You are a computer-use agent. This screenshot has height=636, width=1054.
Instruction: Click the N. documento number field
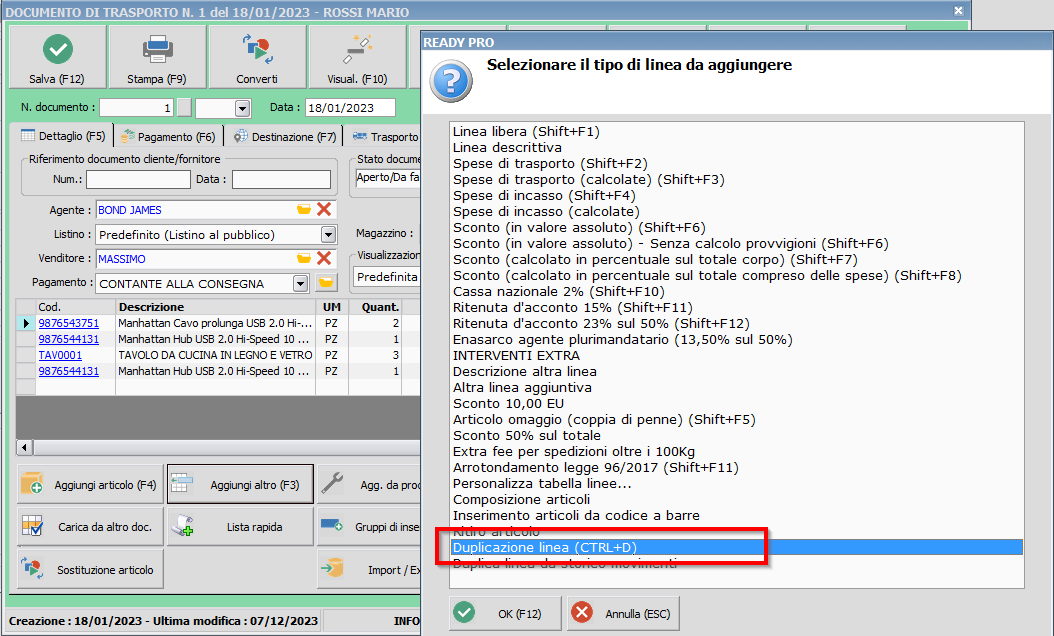coord(136,108)
